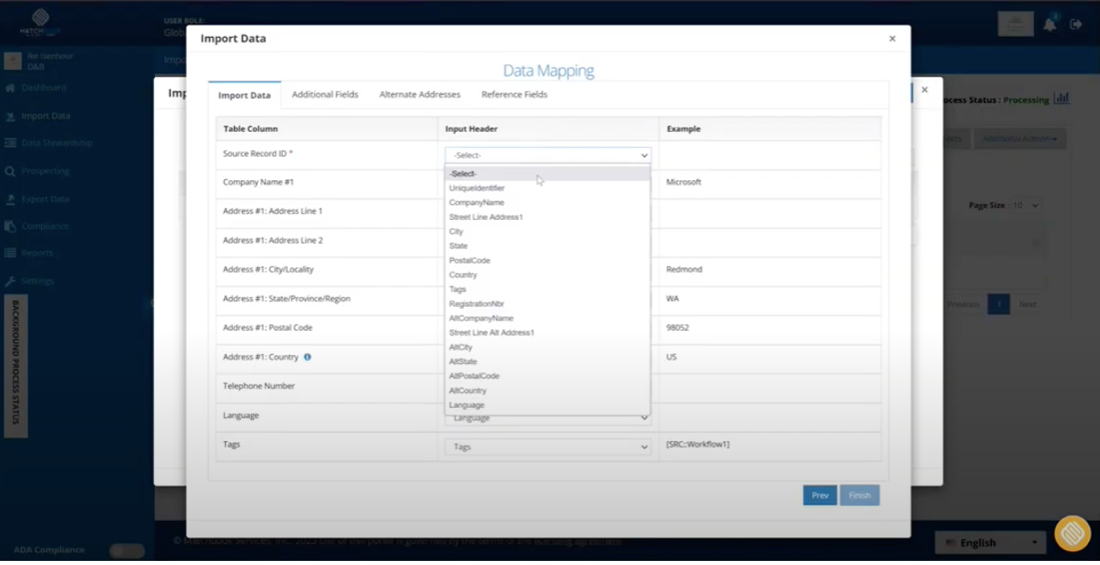Image resolution: width=1100 pixels, height=565 pixels.
Task: Open Background Process Status side tab
Action: (15, 367)
